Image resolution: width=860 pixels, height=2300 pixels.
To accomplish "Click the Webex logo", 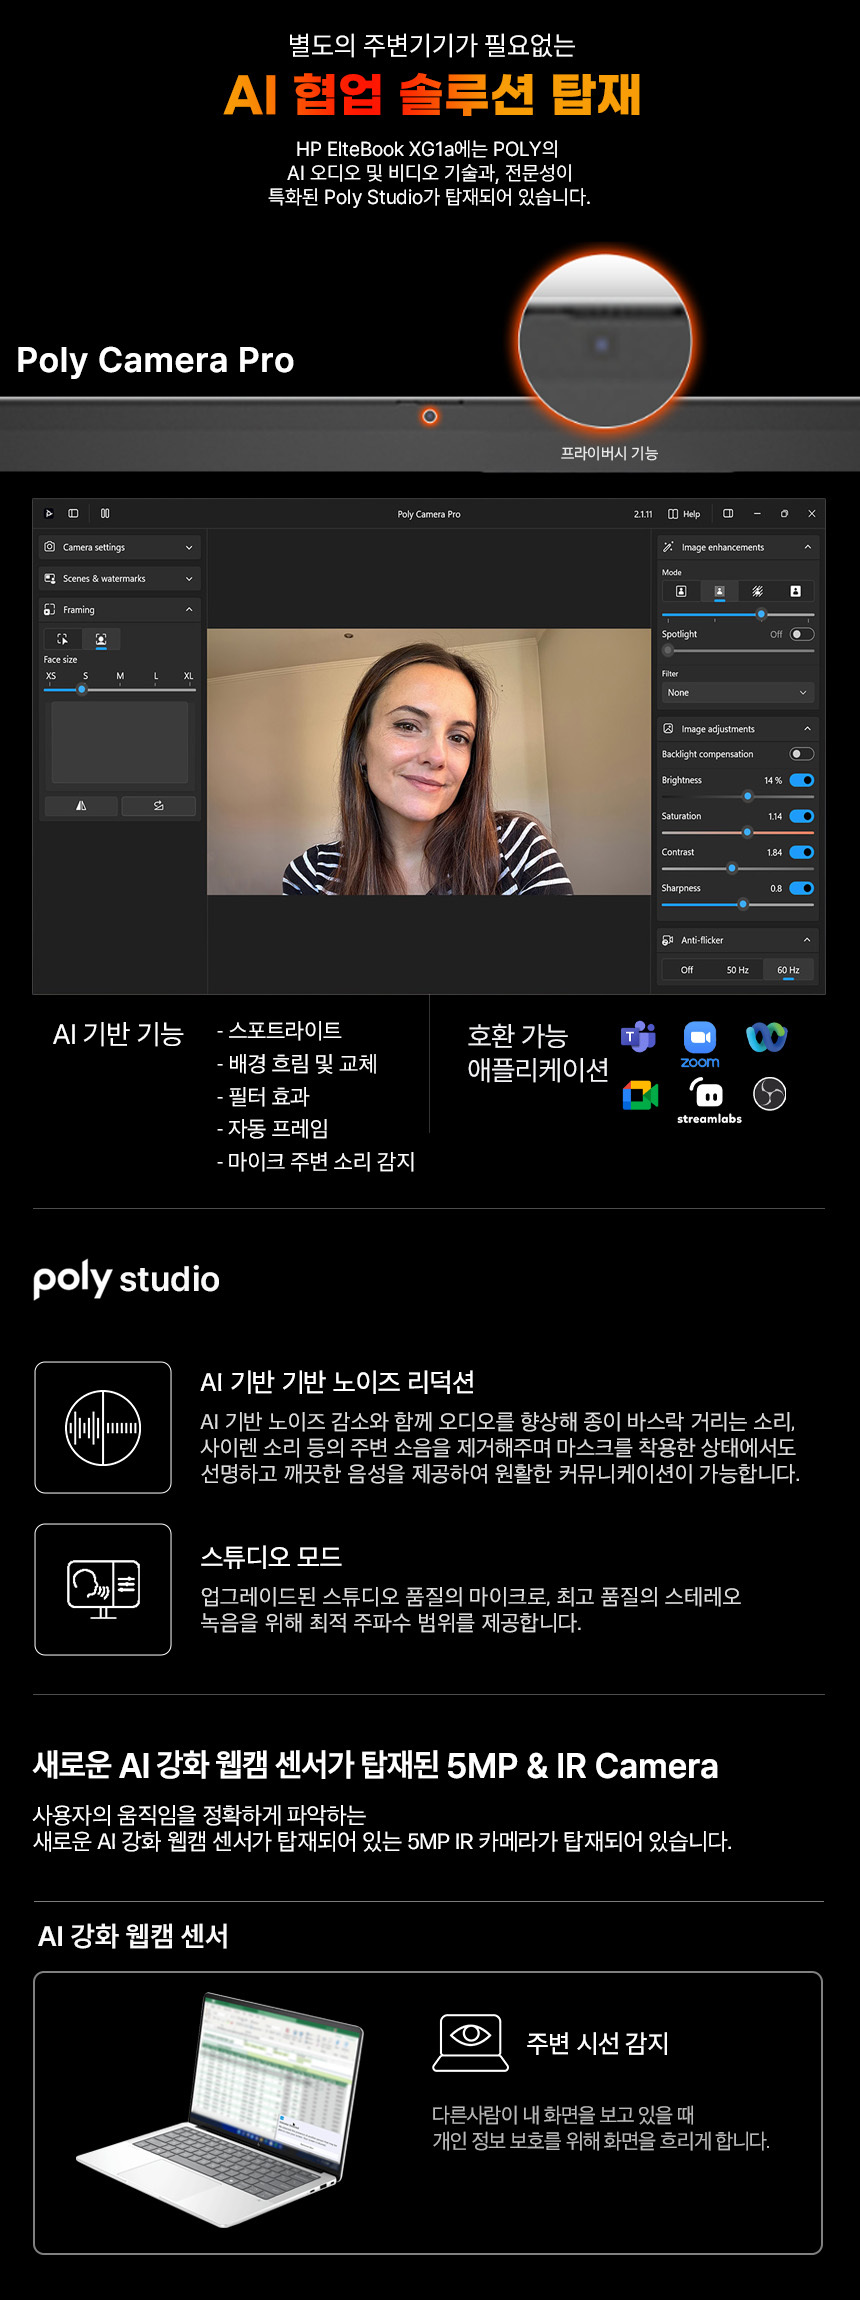I will [767, 1038].
